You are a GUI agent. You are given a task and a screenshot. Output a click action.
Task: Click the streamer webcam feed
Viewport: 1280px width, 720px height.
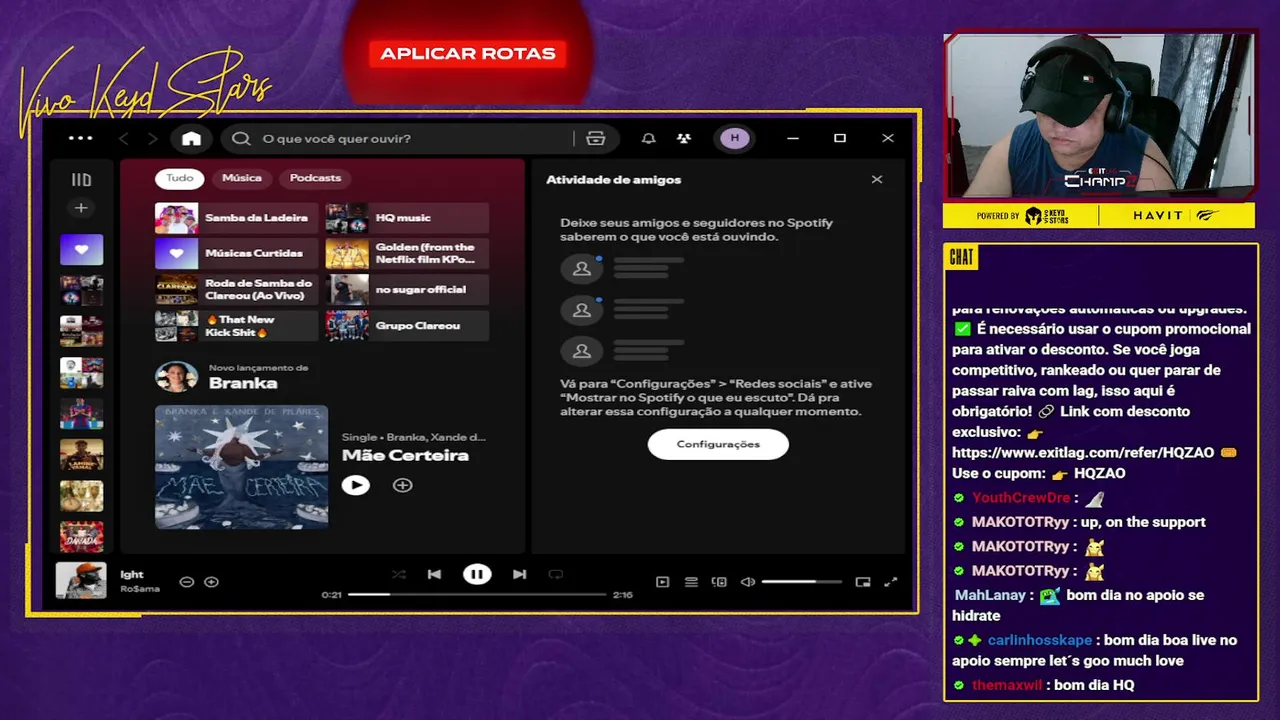pos(1099,116)
